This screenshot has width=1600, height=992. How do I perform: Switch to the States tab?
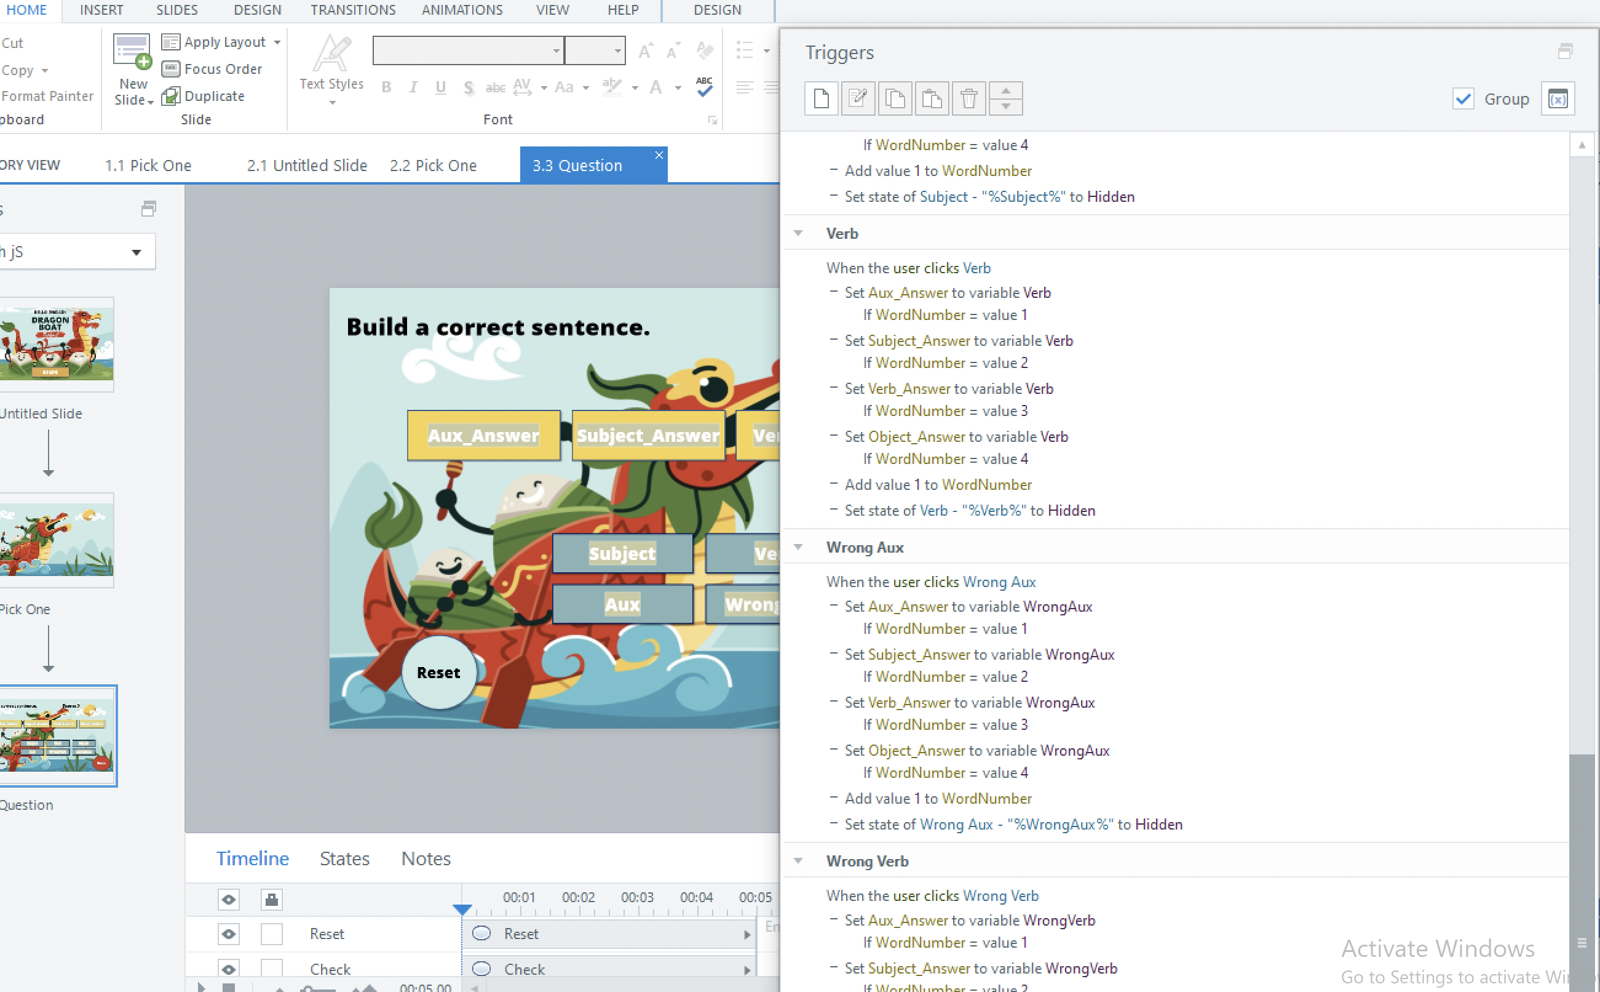[345, 858]
